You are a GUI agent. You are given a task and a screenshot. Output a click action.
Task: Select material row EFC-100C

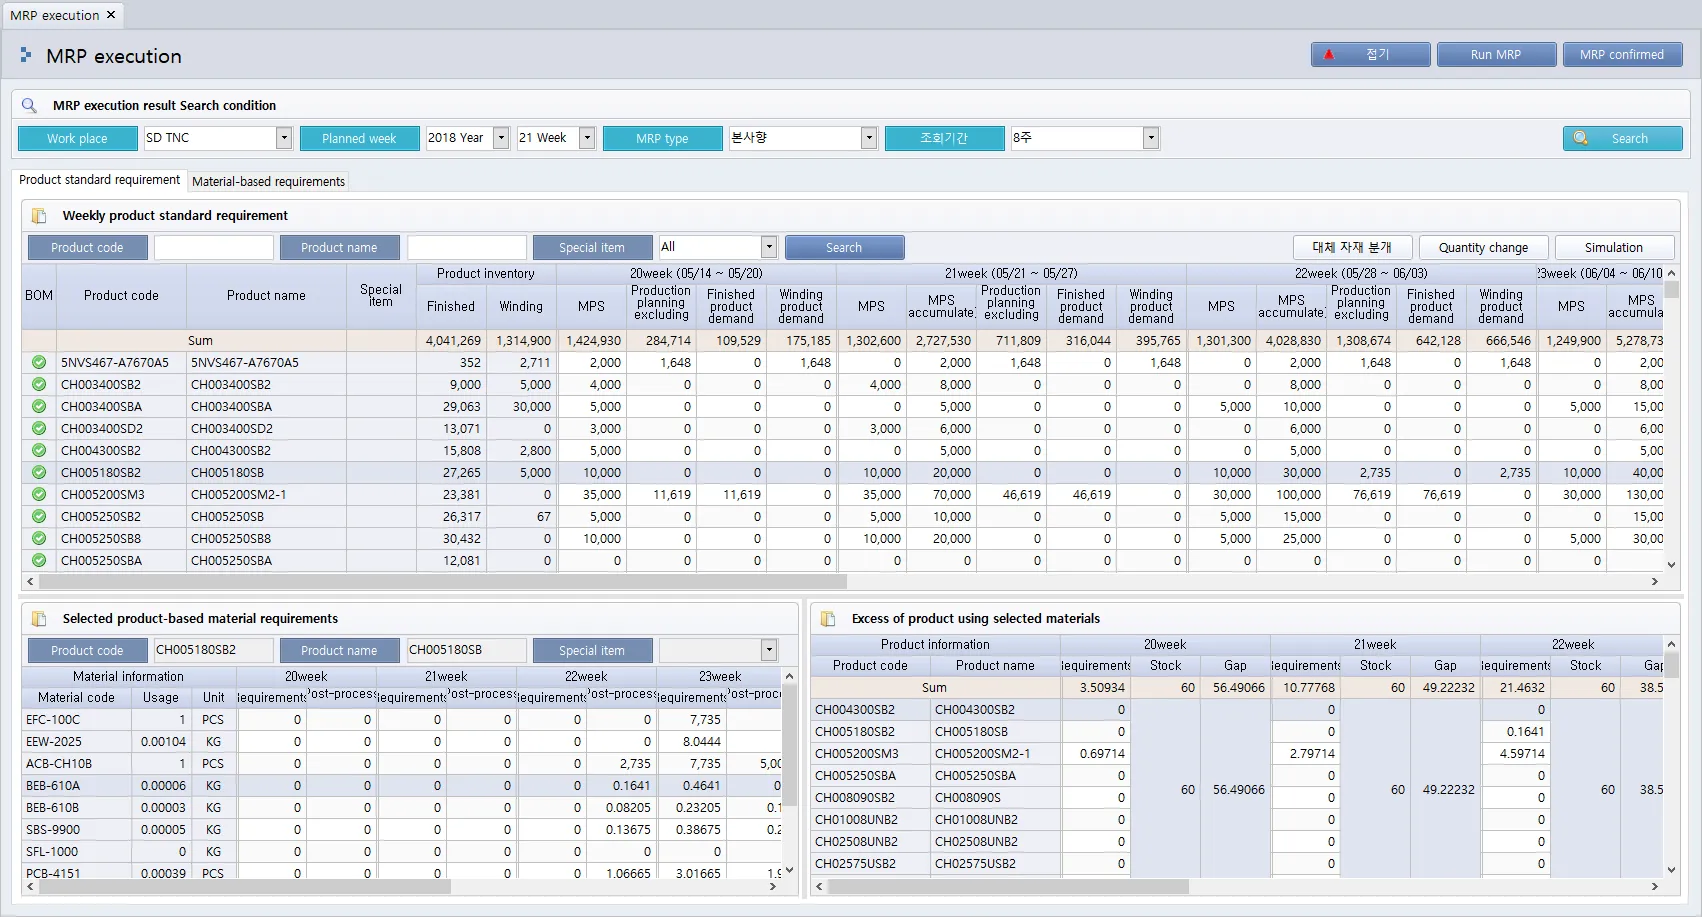click(401, 719)
